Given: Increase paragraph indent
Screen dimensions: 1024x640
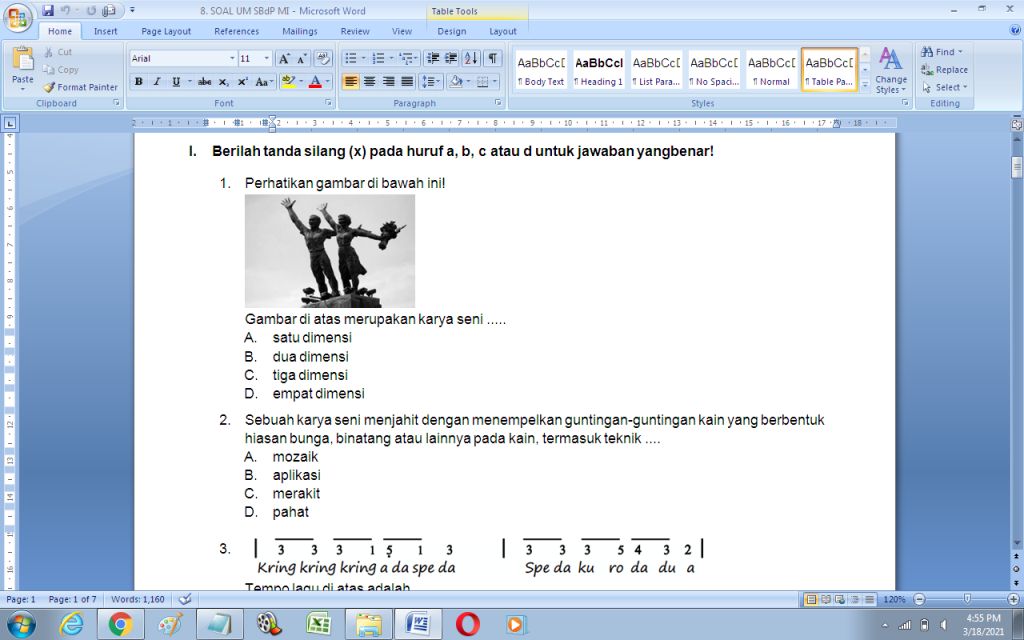Looking at the screenshot, I should coord(451,59).
